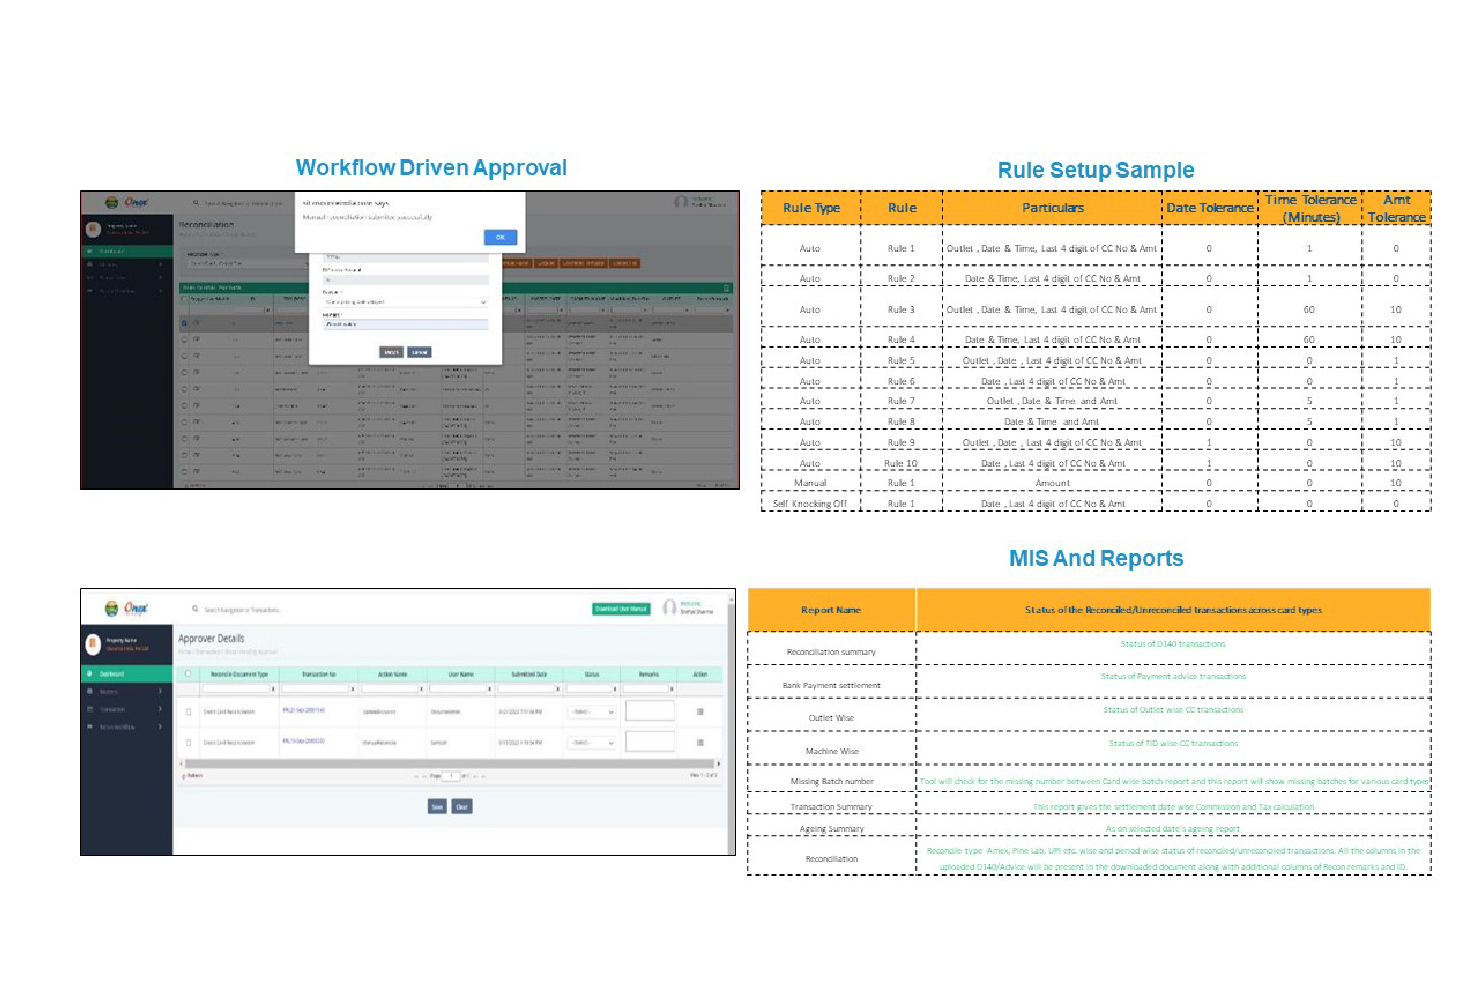This screenshot has width=1480, height=987.
Task: Click the Save button under approver grid
Action: point(437,807)
